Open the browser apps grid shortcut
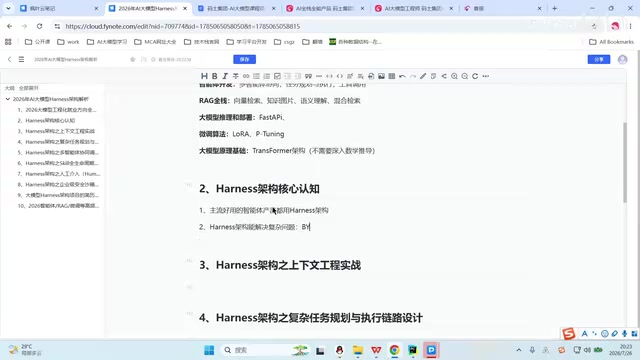This screenshot has width=640, height=360. (8, 42)
